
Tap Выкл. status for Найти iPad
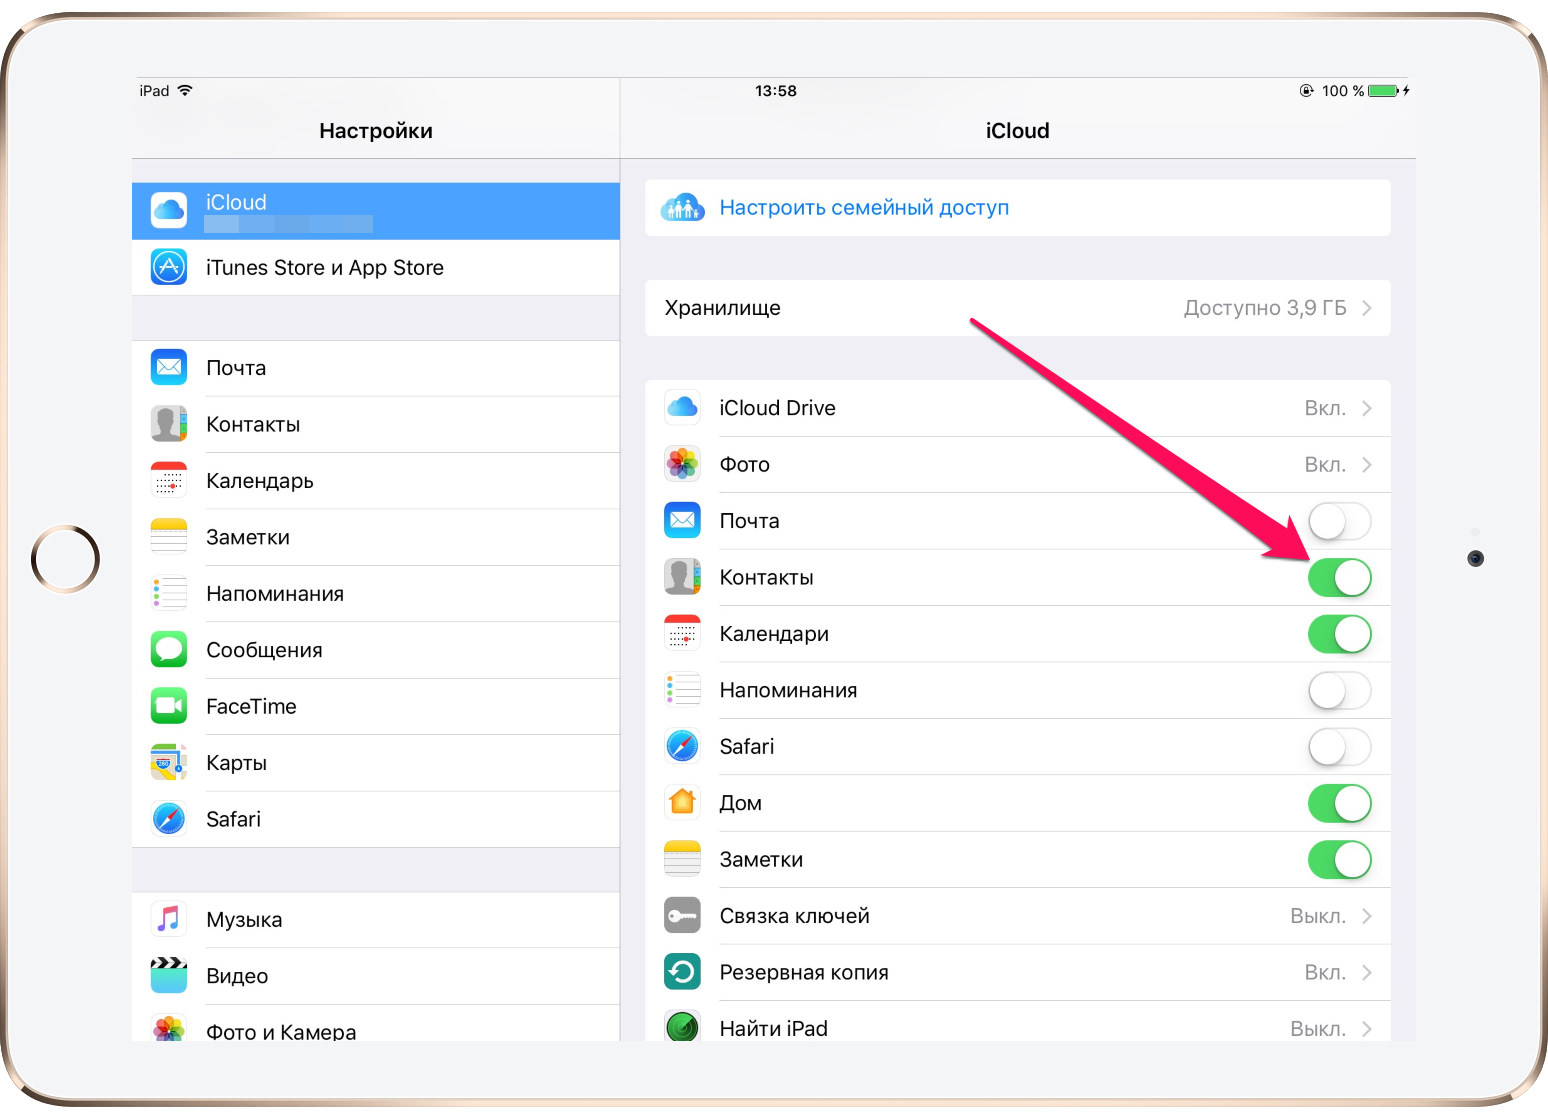coord(1318,1029)
